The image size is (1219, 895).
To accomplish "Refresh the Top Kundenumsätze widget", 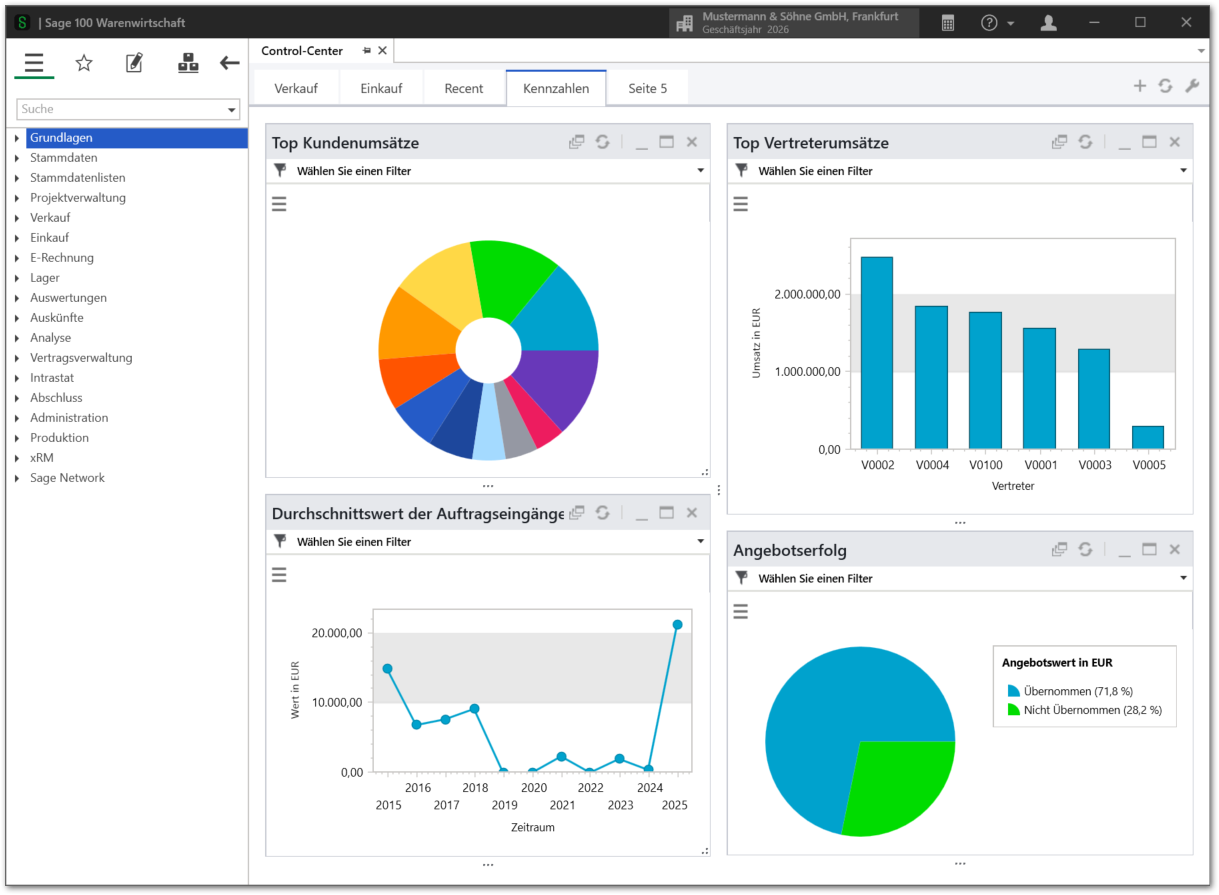I will click(602, 142).
